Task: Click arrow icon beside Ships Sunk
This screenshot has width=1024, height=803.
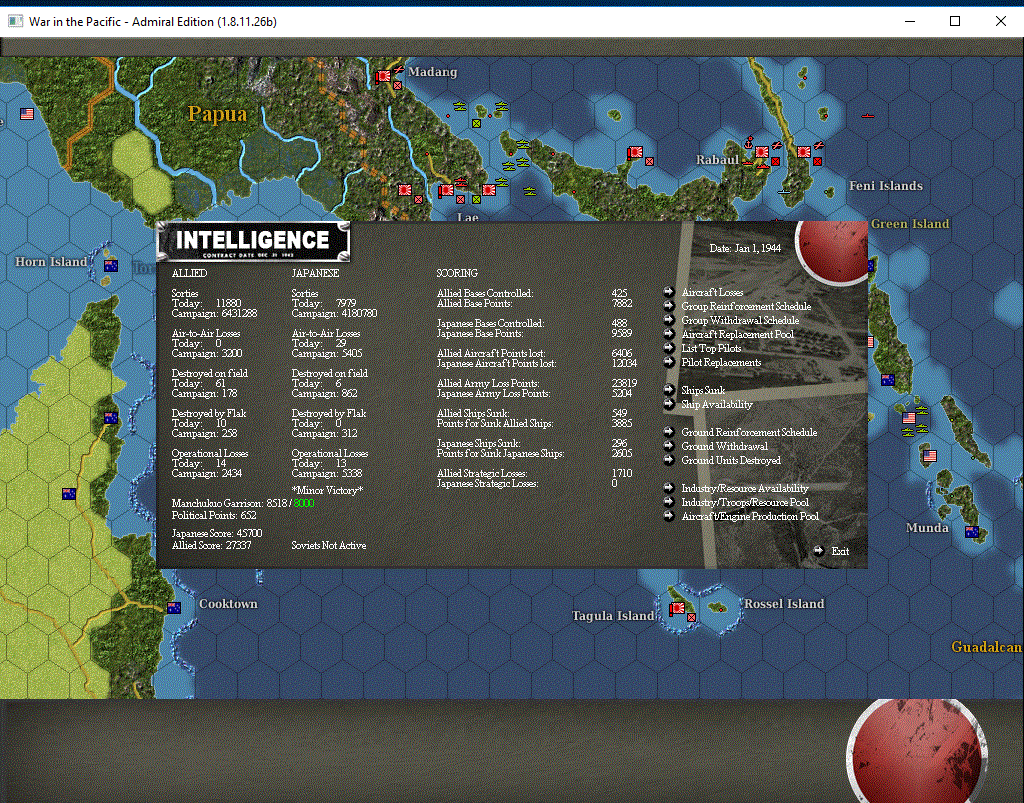Action: point(669,390)
